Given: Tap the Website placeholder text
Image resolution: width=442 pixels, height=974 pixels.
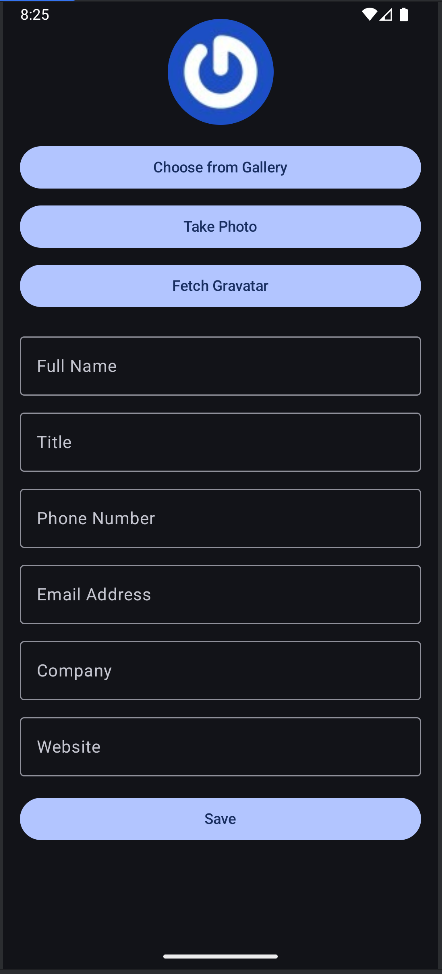Looking at the screenshot, I should click(69, 747).
